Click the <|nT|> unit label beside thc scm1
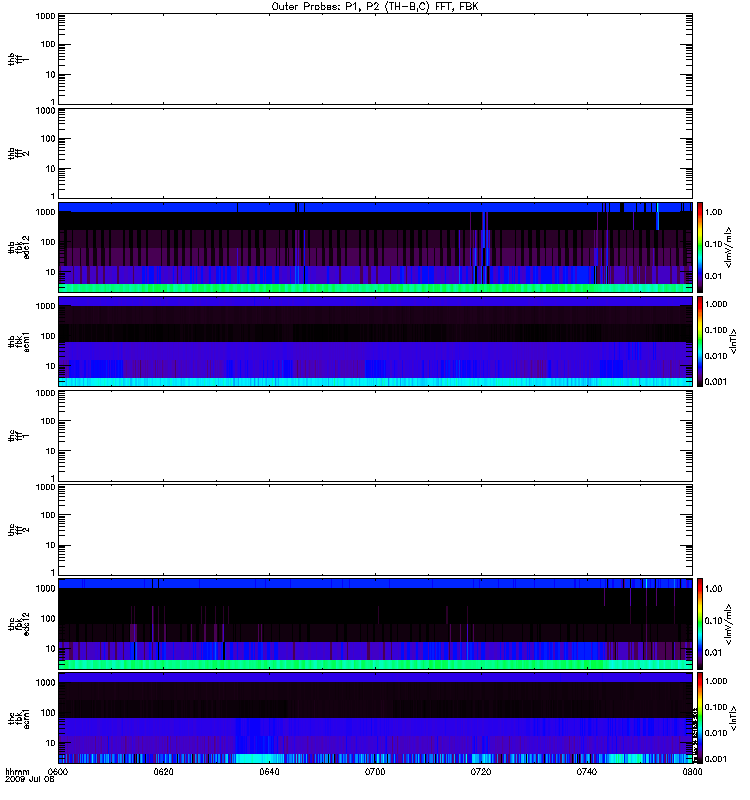The width and height of the screenshot is (750, 800). coord(734,718)
